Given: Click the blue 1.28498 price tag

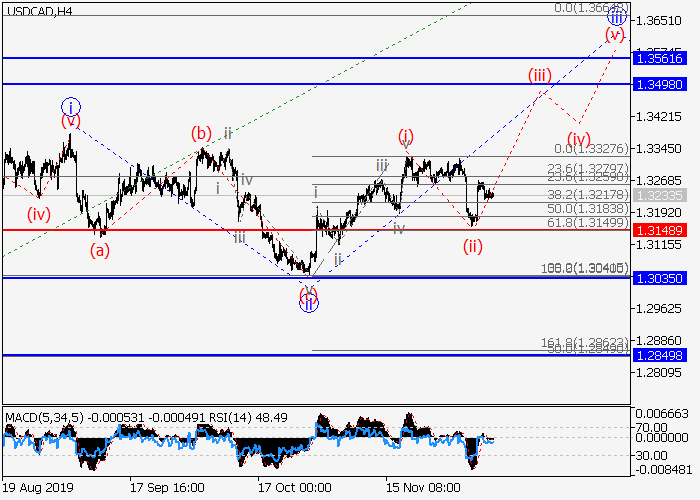Looking at the screenshot, I should [658, 355].
